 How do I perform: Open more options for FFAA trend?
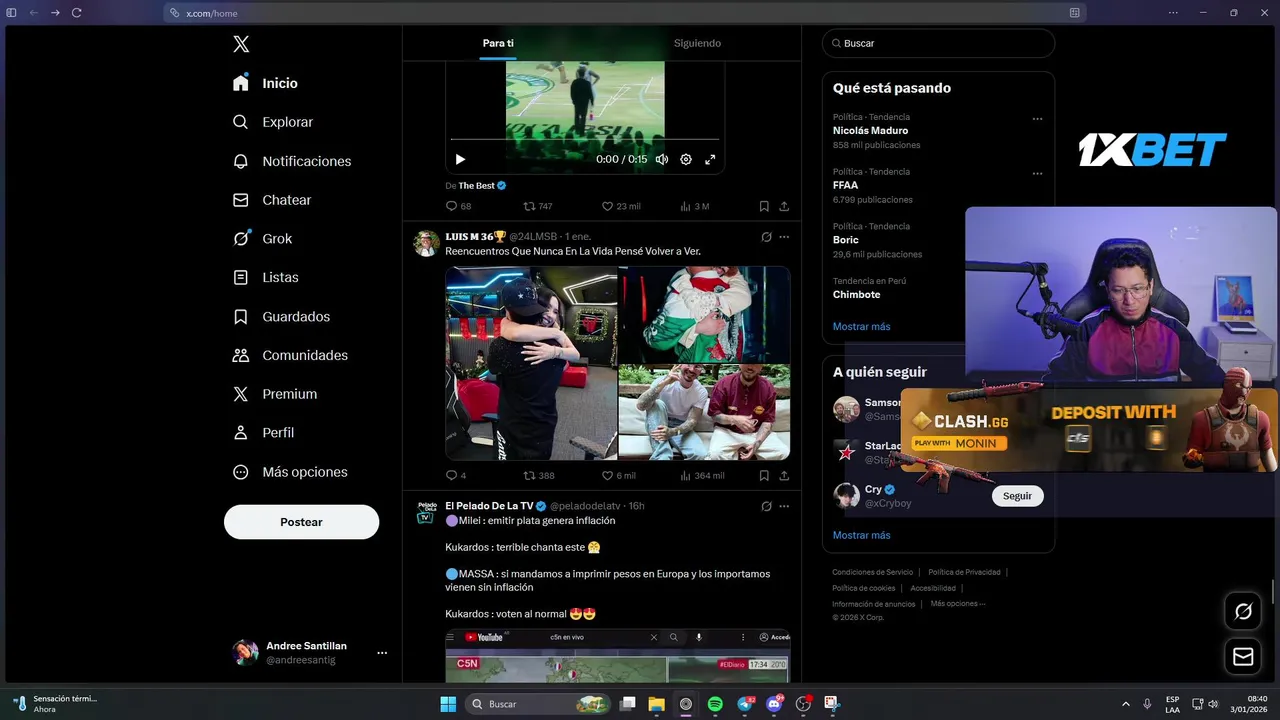pyautogui.click(x=1037, y=174)
